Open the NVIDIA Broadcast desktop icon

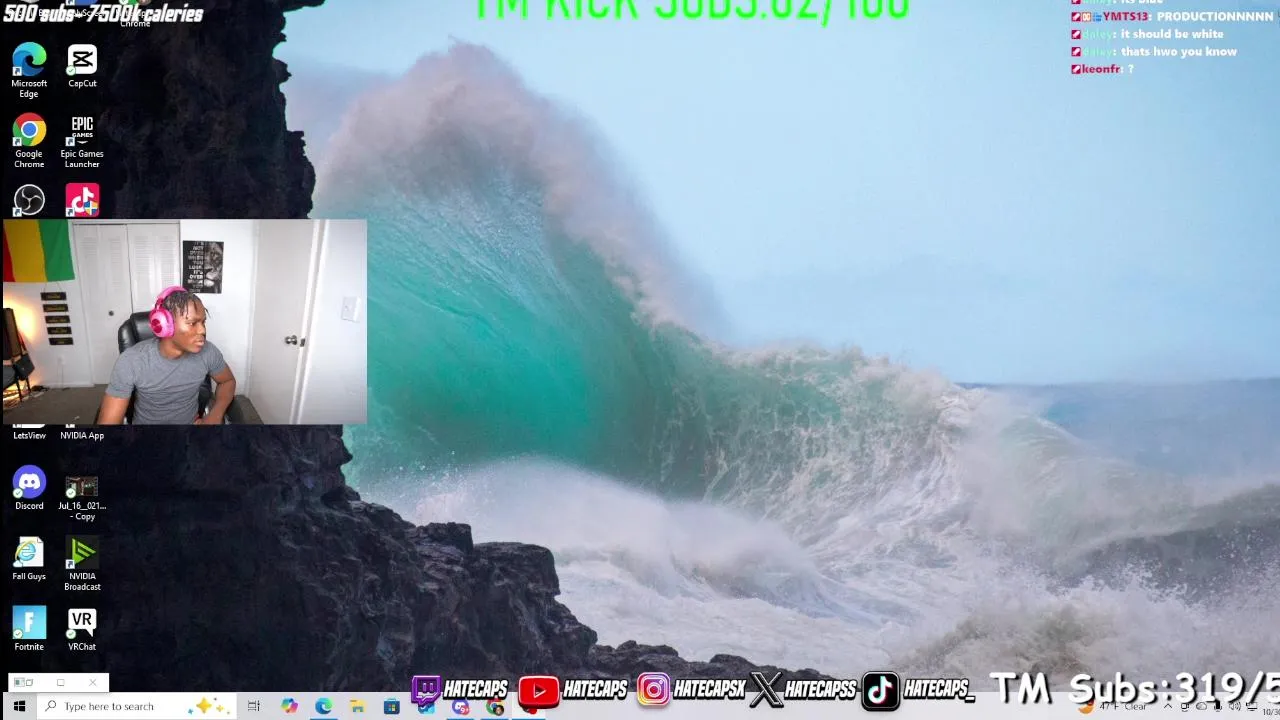(82, 564)
